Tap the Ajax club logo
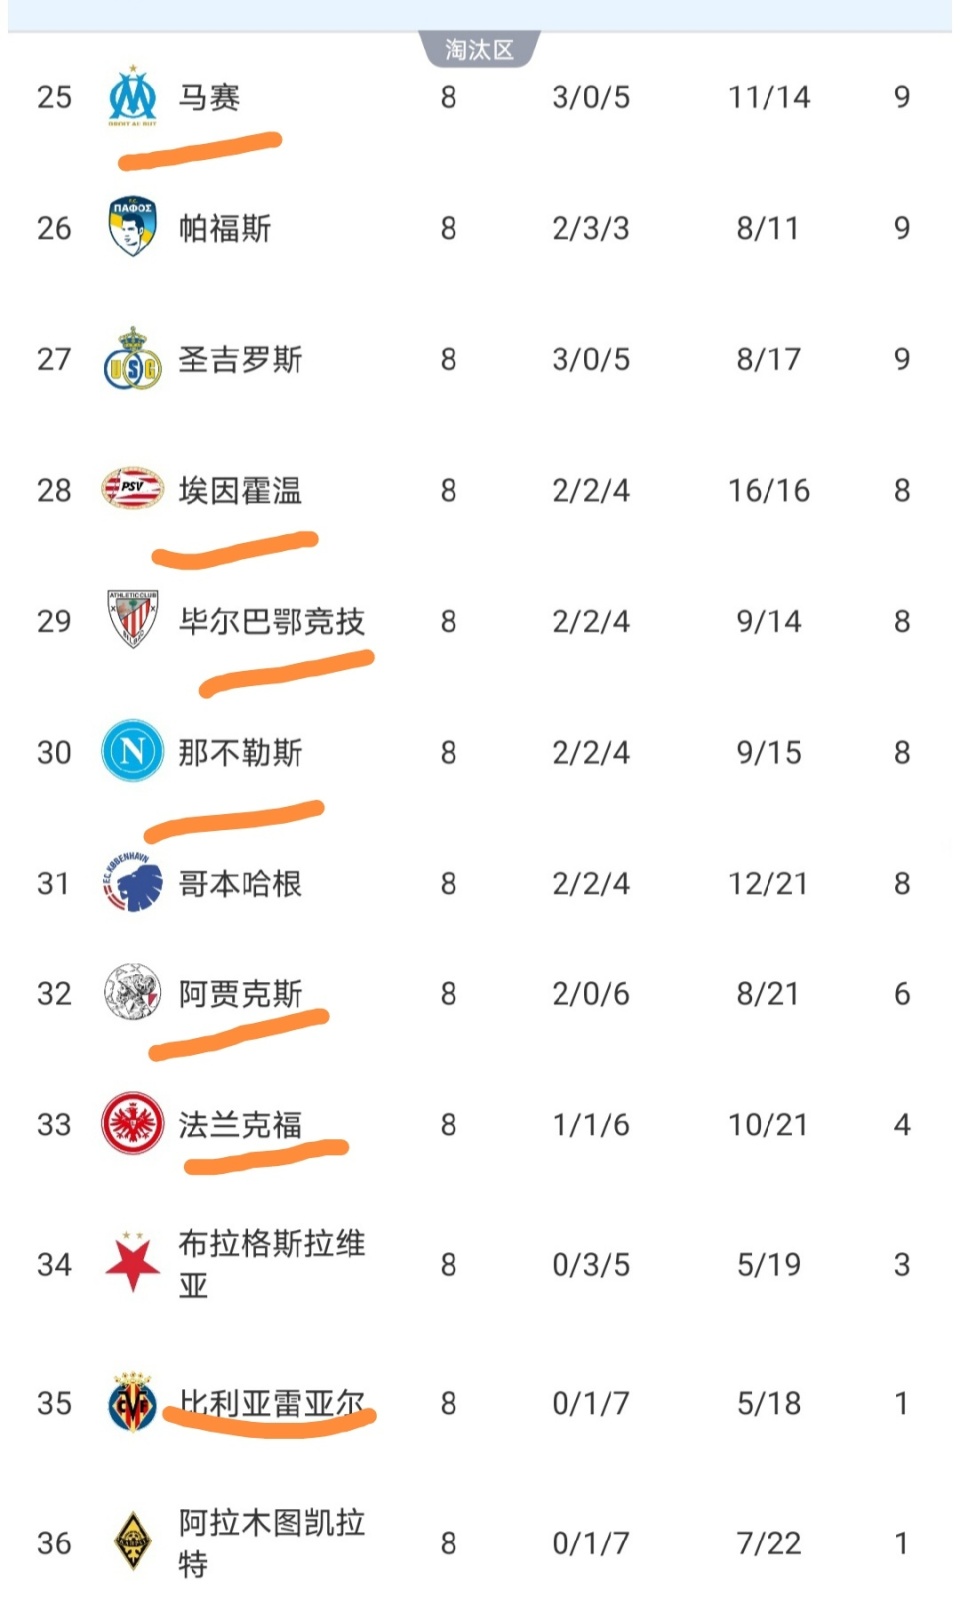 click(132, 993)
